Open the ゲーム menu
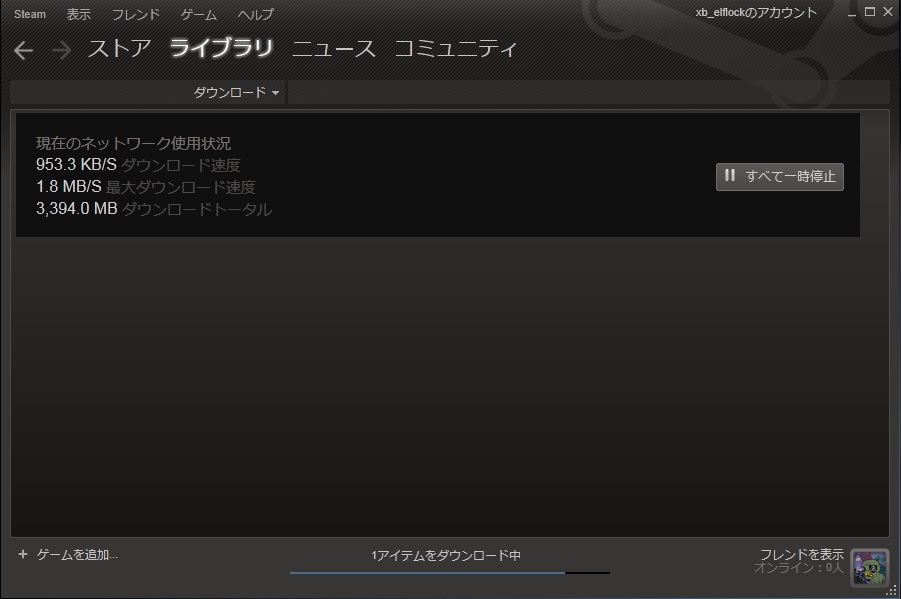Screen dimensions: 901x599 coord(199,14)
